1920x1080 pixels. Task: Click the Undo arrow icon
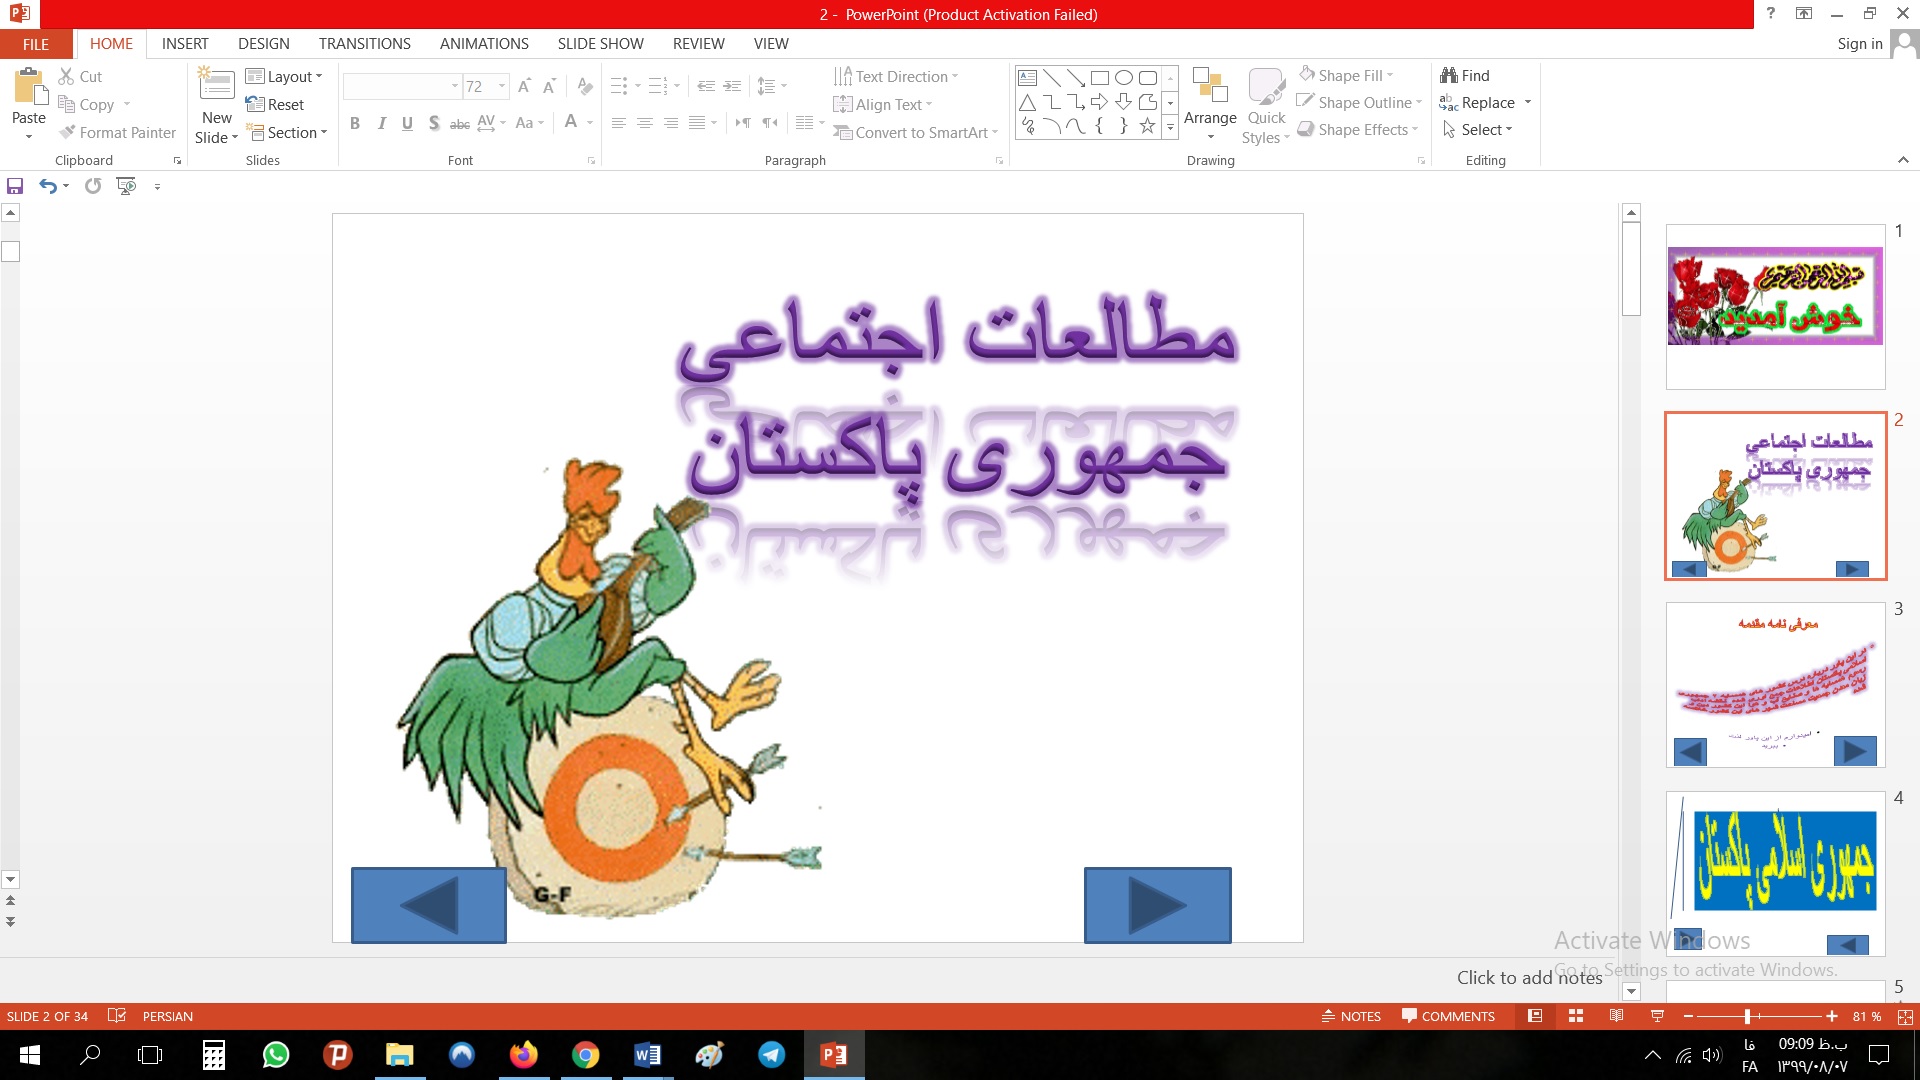[x=47, y=186]
